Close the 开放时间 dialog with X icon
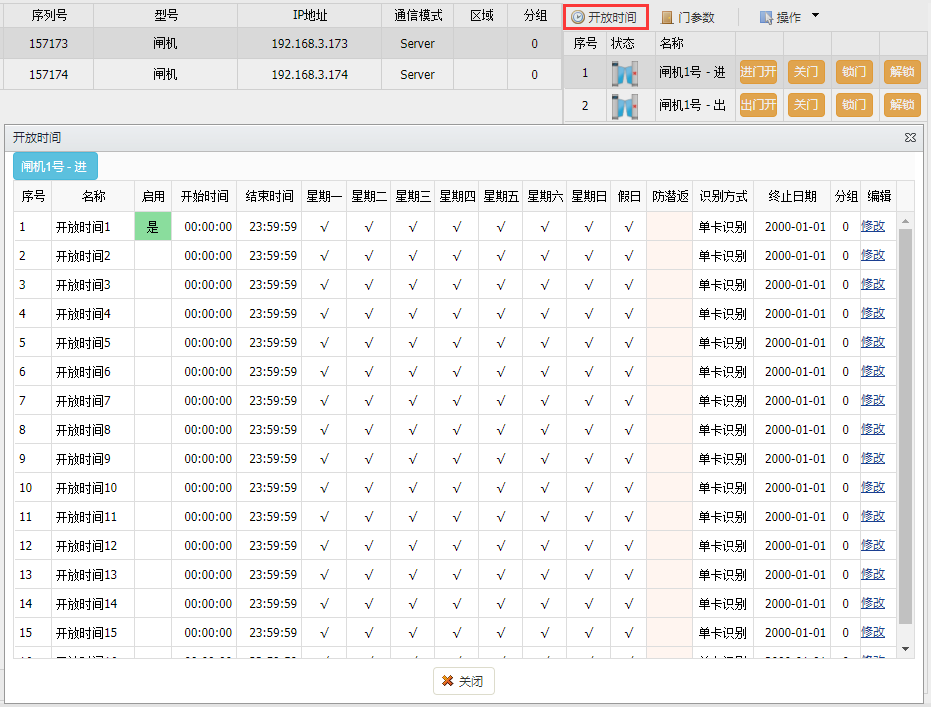This screenshot has height=707, width=931. [910, 138]
